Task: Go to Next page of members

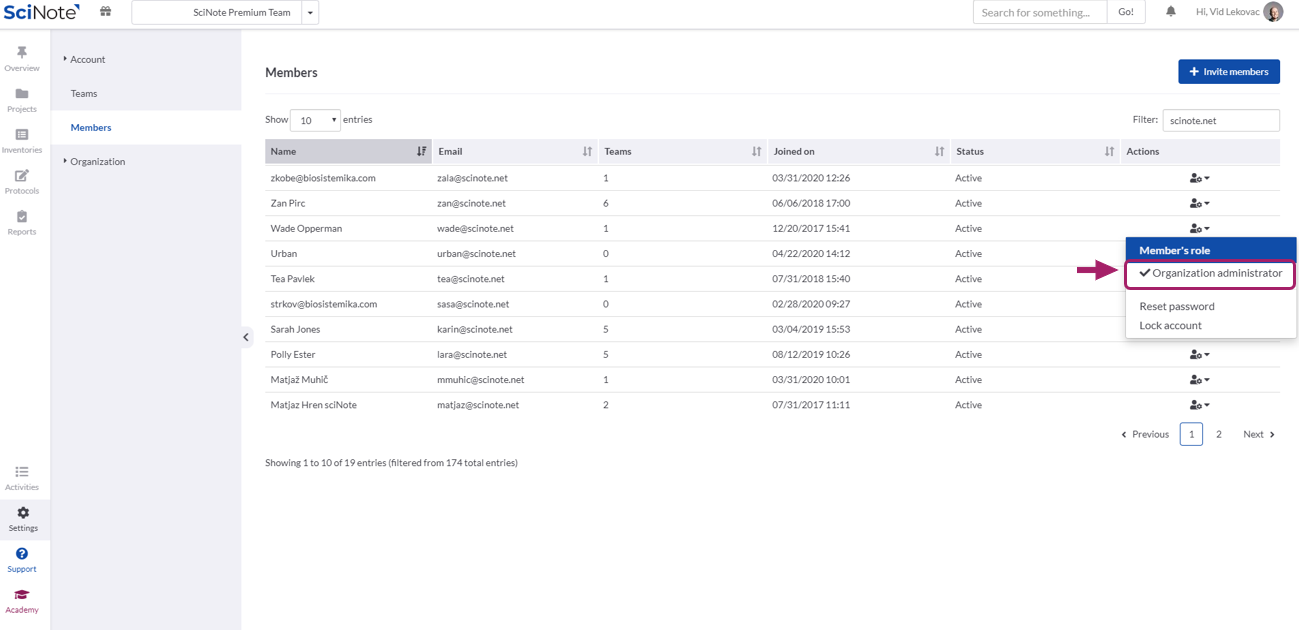Action: (1259, 434)
